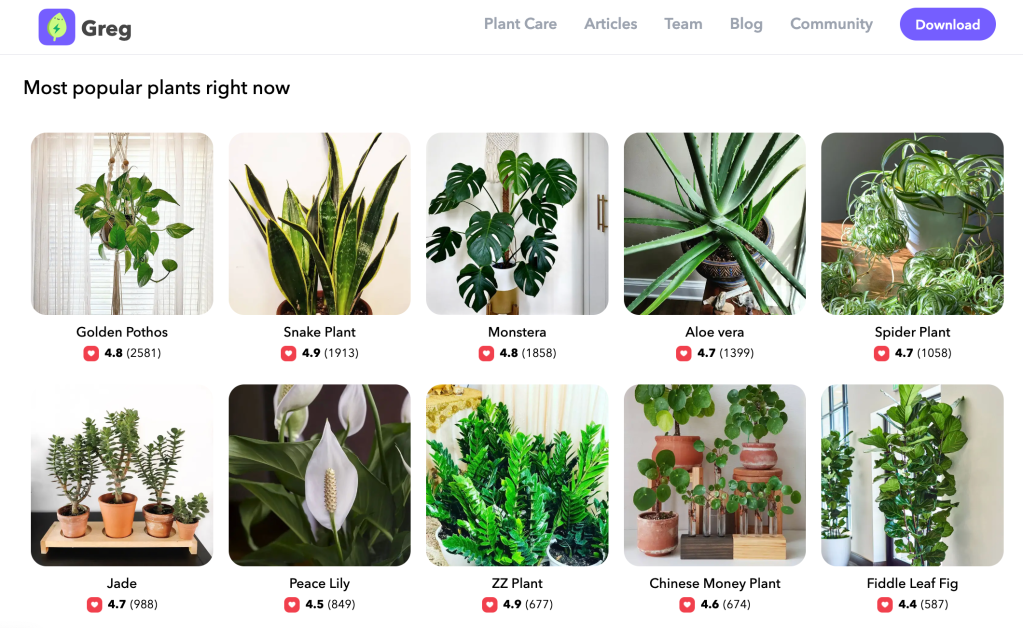
Task: Click the heart icon under Peace Lily
Action: pyautogui.click(x=291, y=604)
